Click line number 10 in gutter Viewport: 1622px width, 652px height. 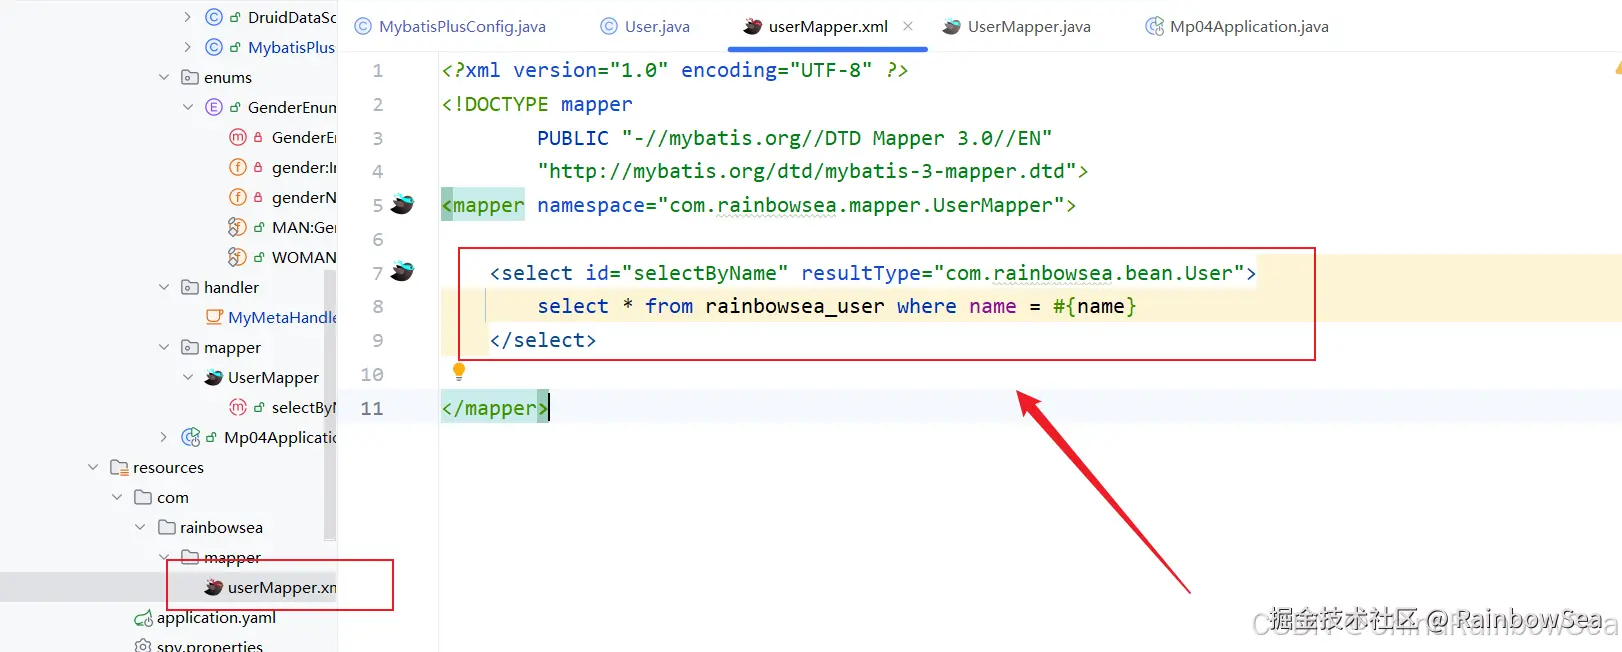pos(372,374)
